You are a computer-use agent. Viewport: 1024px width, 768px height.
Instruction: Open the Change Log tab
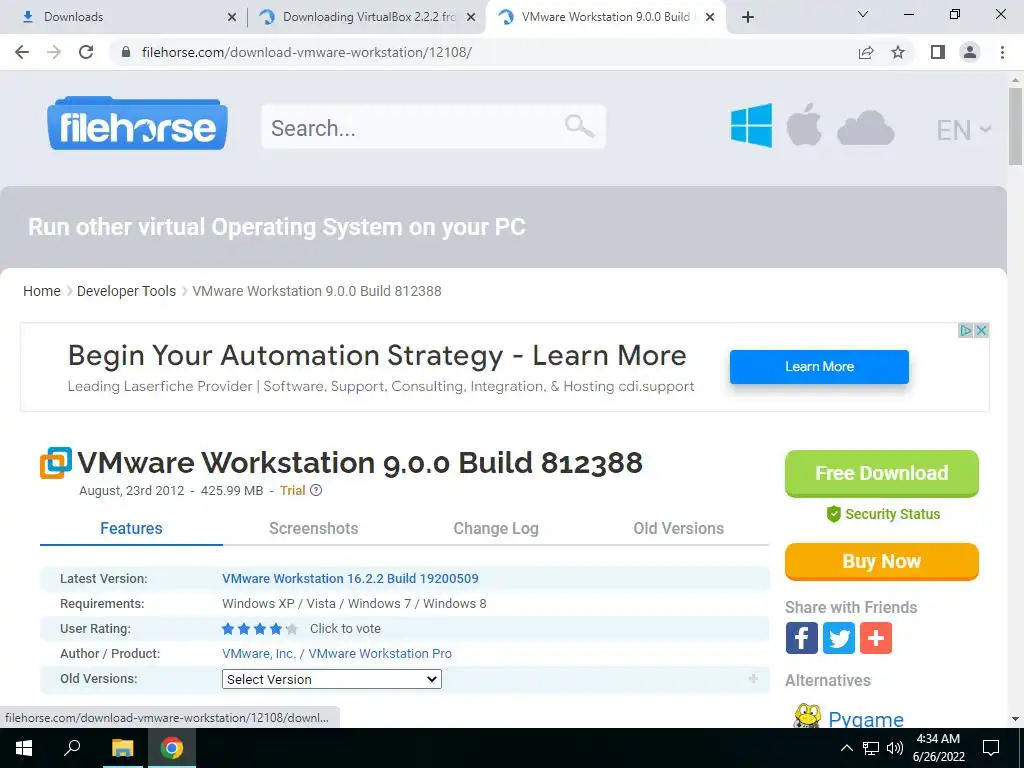[x=496, y=528]
